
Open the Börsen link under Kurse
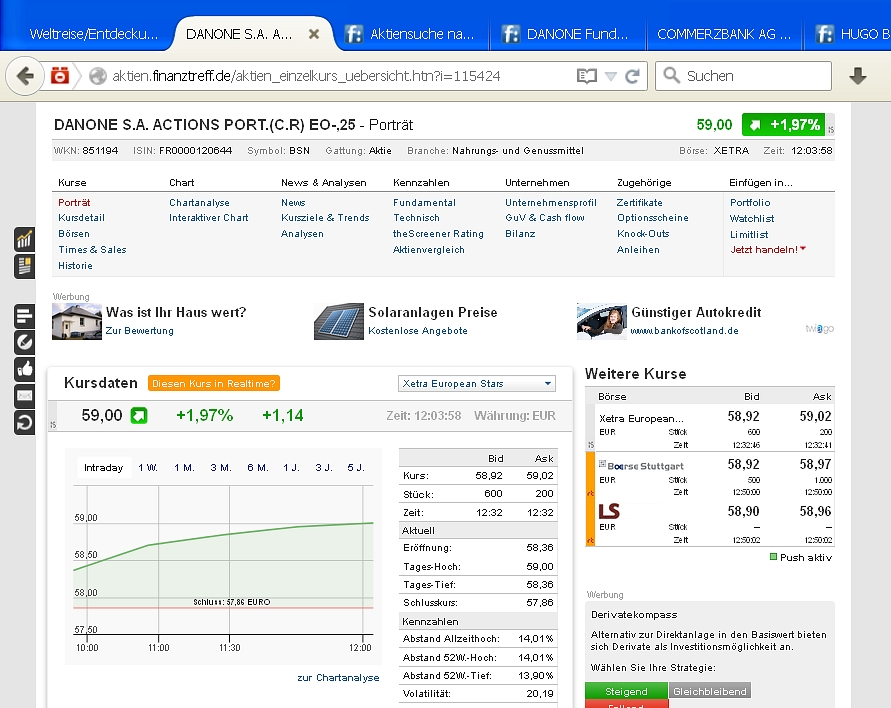pos(74,234)
